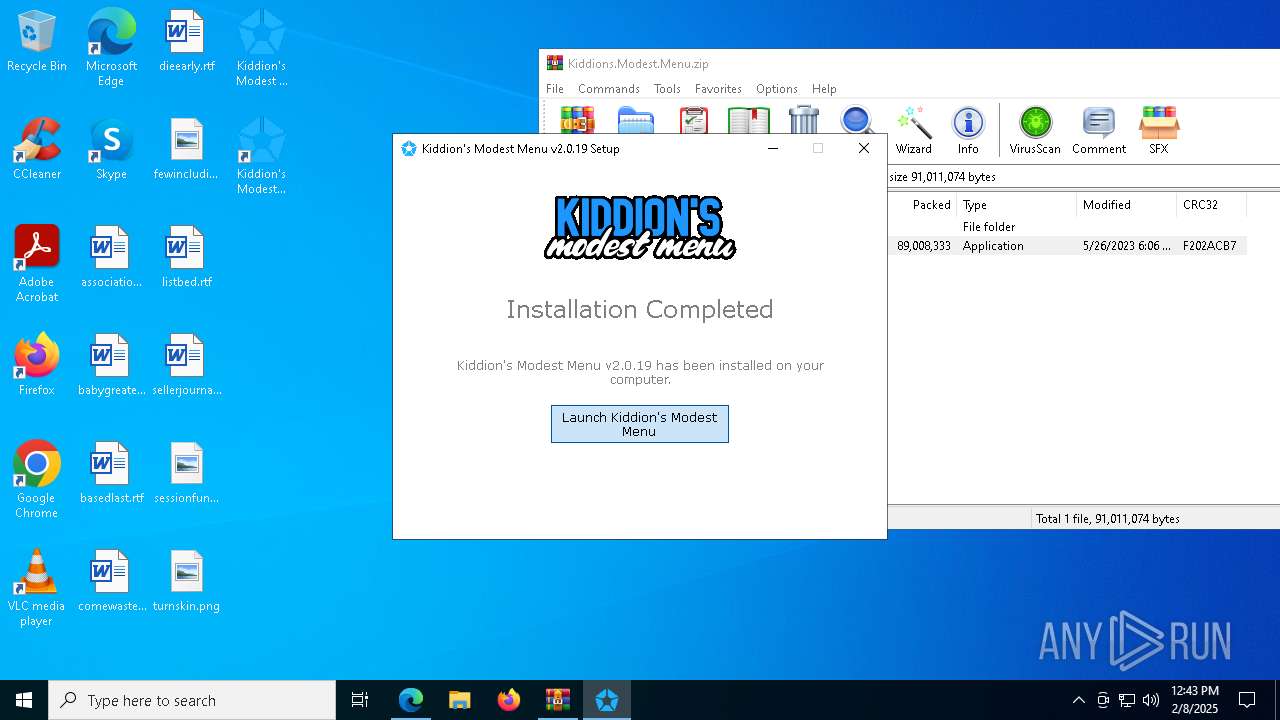Open Firefox desktop shortcut
The height and width of the screenshot is (720, 1280).
click(37, 366)
